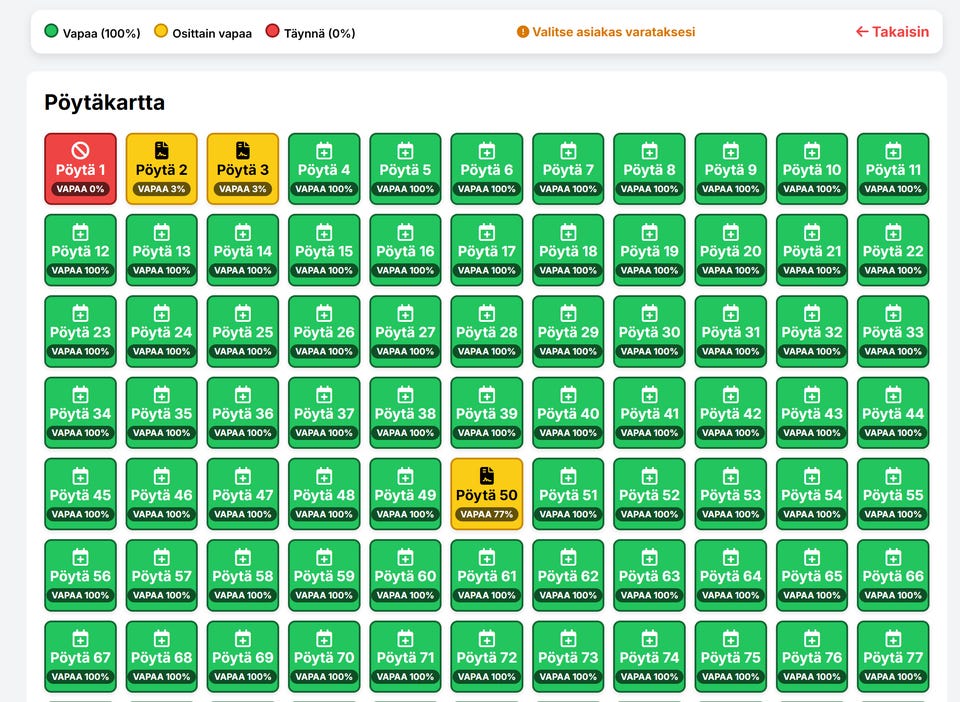The width and height of the screenshot is (960, 702).
Task: Select table card Pöytä 26
Action: click(x=324, y=332)
